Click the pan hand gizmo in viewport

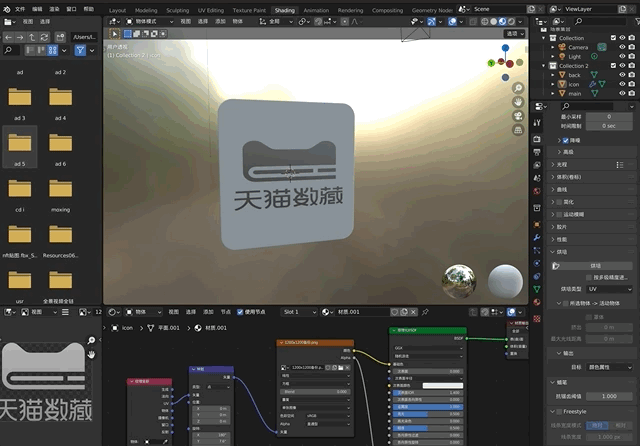tap(518, 102)
